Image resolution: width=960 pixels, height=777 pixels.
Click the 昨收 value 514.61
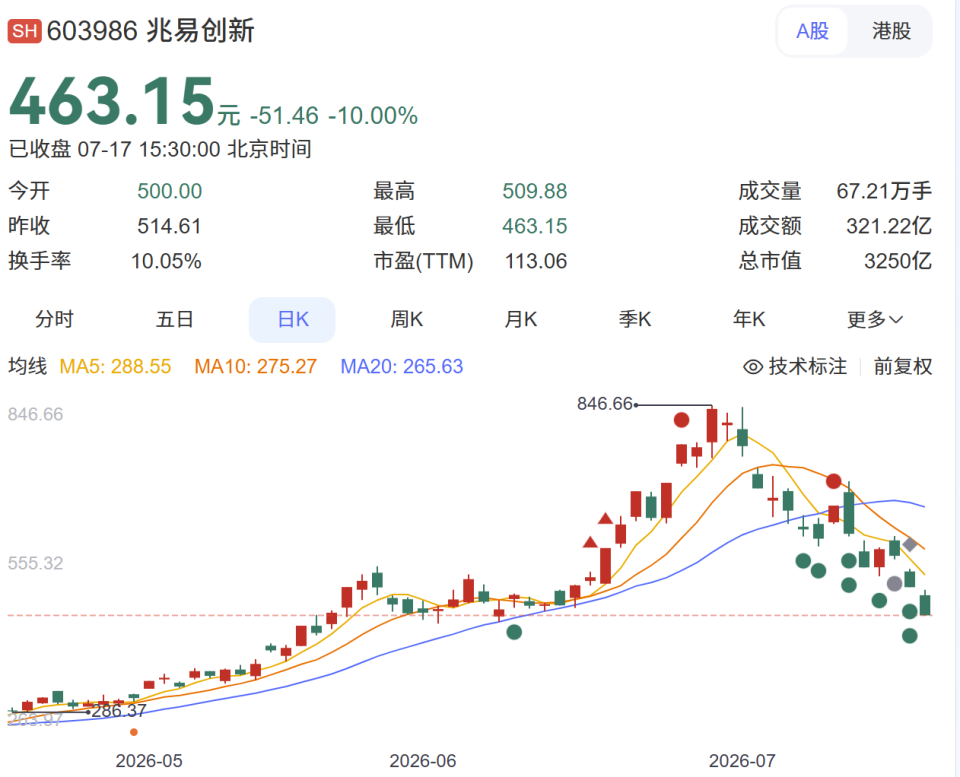coord(170,226)
